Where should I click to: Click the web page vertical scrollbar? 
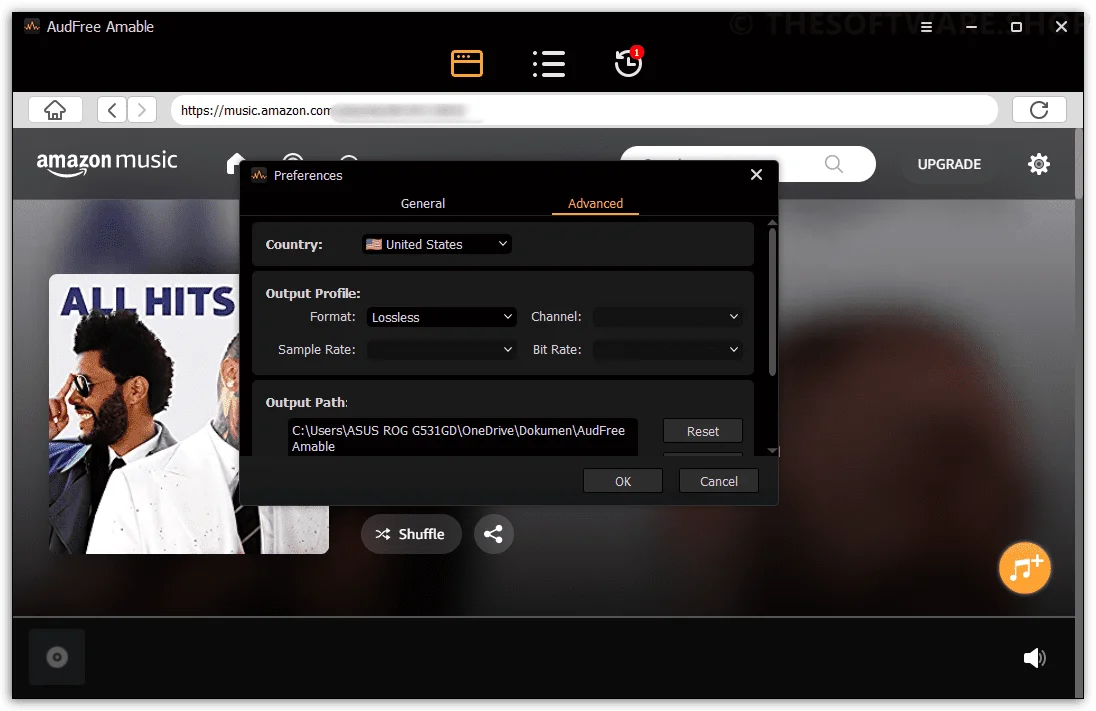tap(1080, 164)
